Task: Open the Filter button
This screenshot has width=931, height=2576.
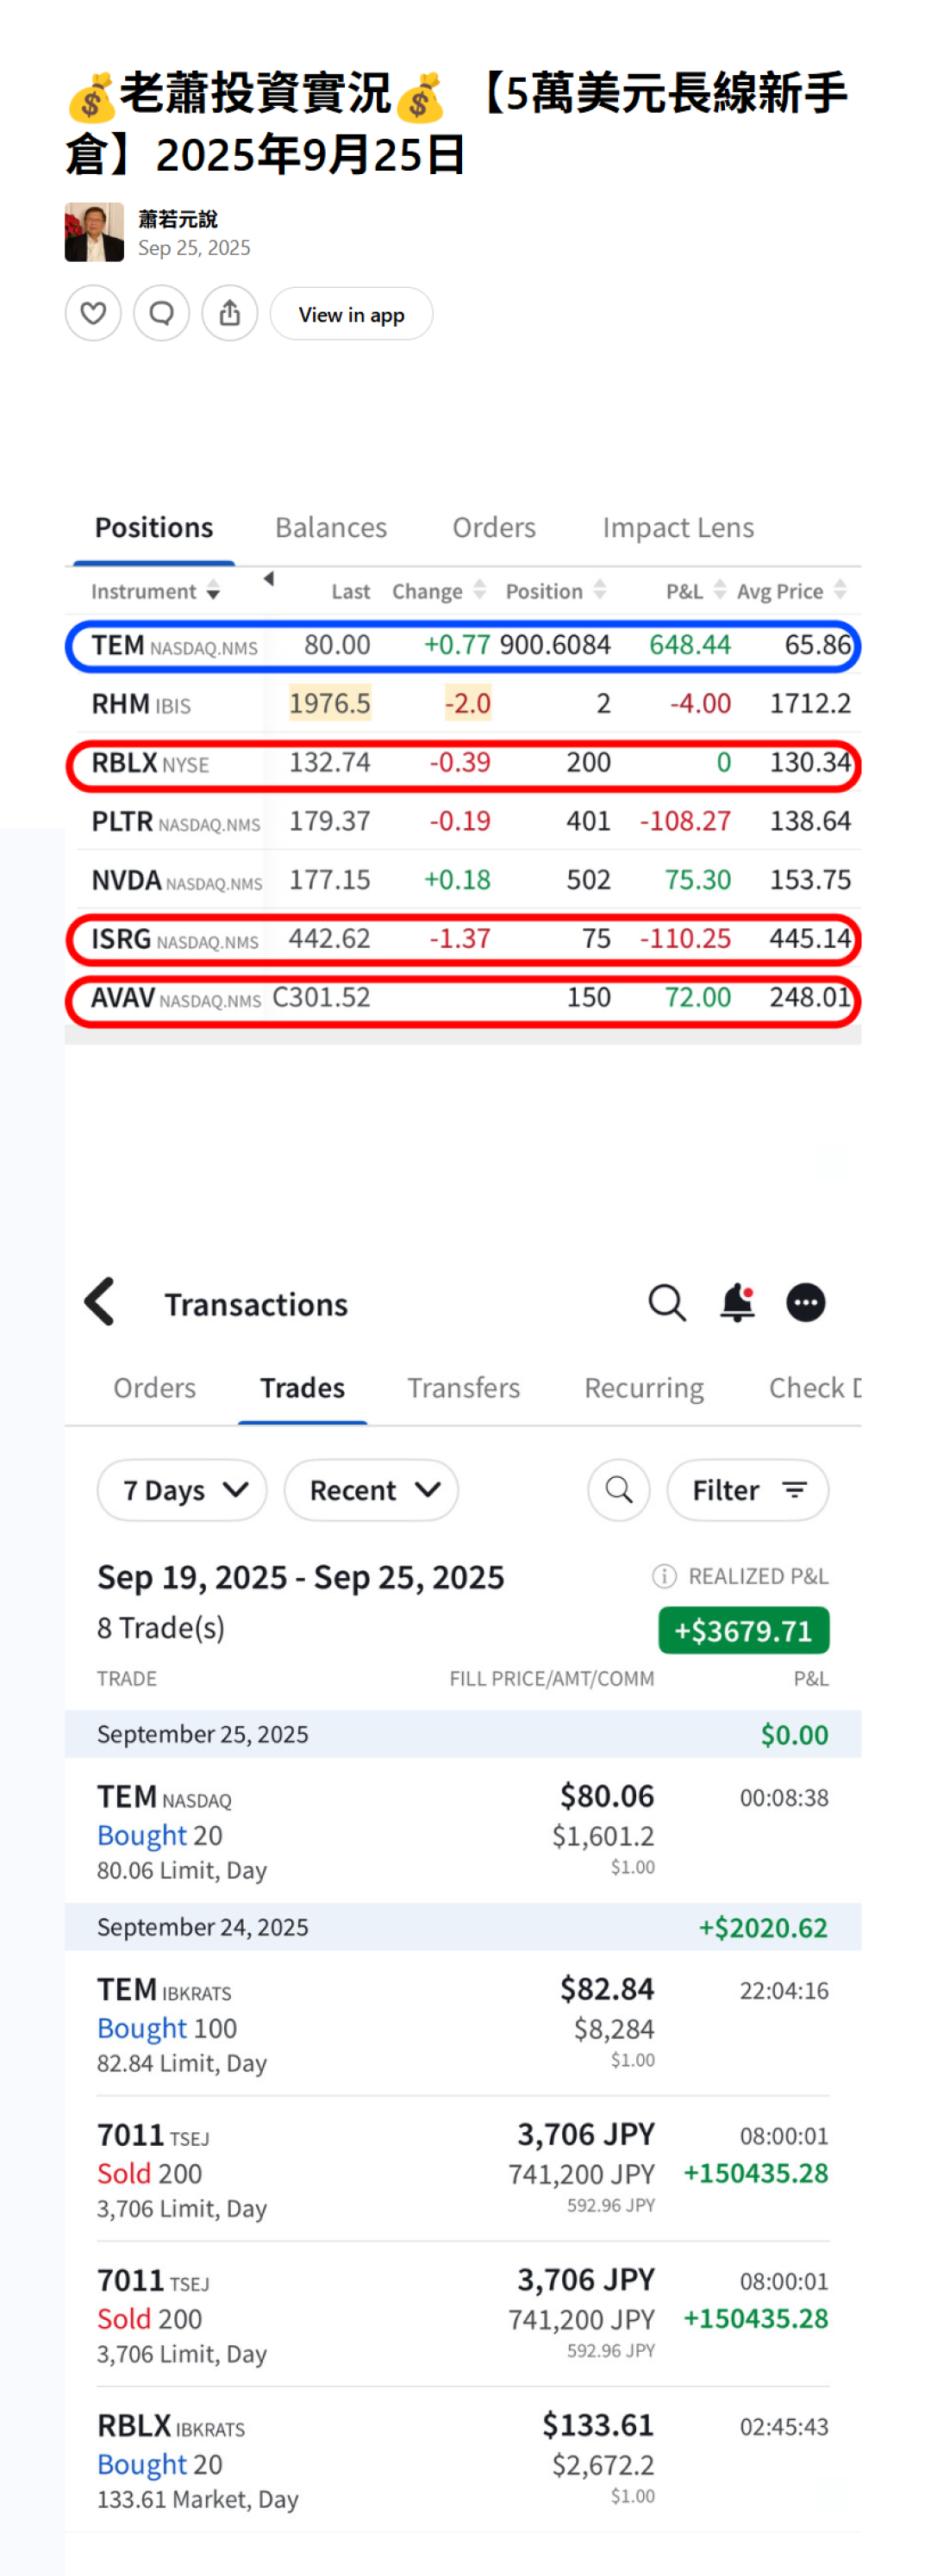Action: [748, 1490]
